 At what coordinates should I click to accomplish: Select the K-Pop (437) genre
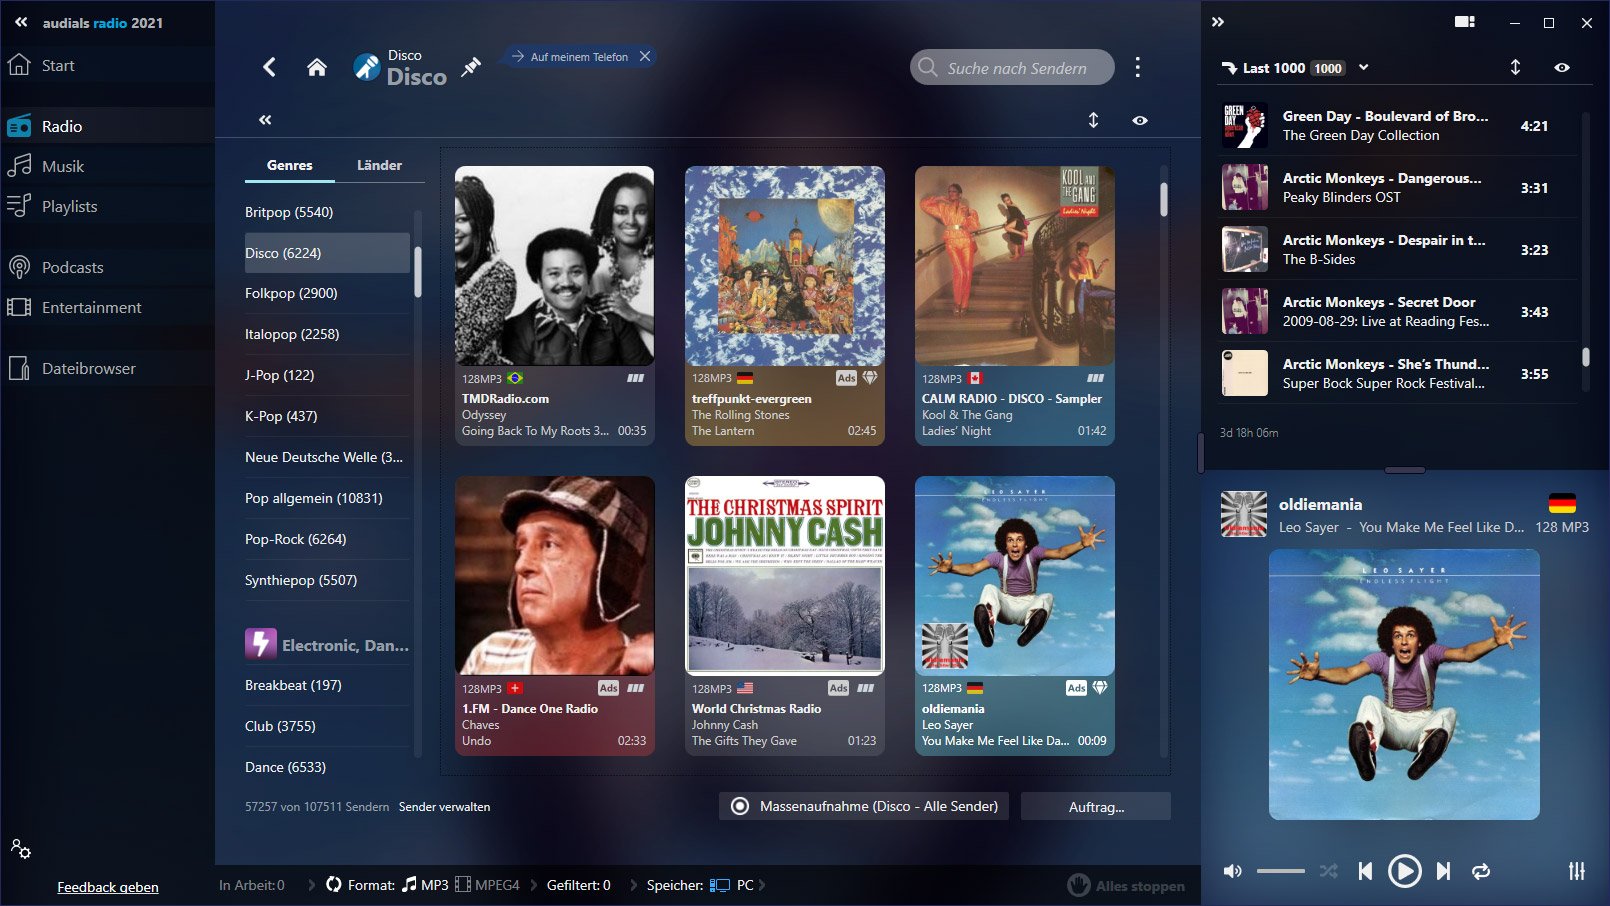coord(327,416)
